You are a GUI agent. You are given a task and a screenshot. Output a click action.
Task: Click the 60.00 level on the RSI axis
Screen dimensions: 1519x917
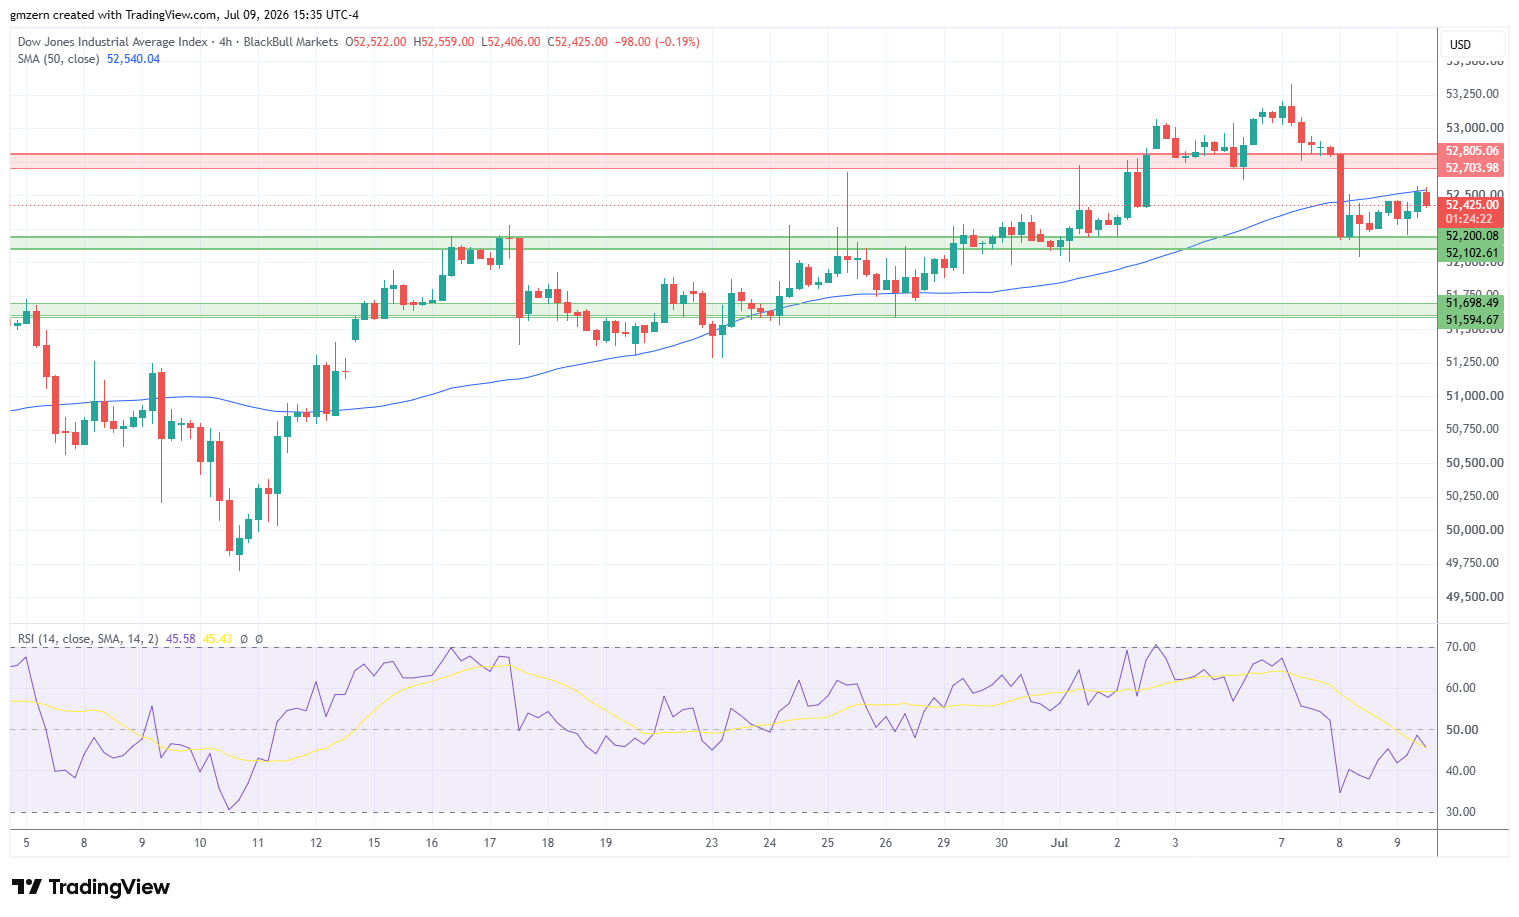tap(1461, 688)
